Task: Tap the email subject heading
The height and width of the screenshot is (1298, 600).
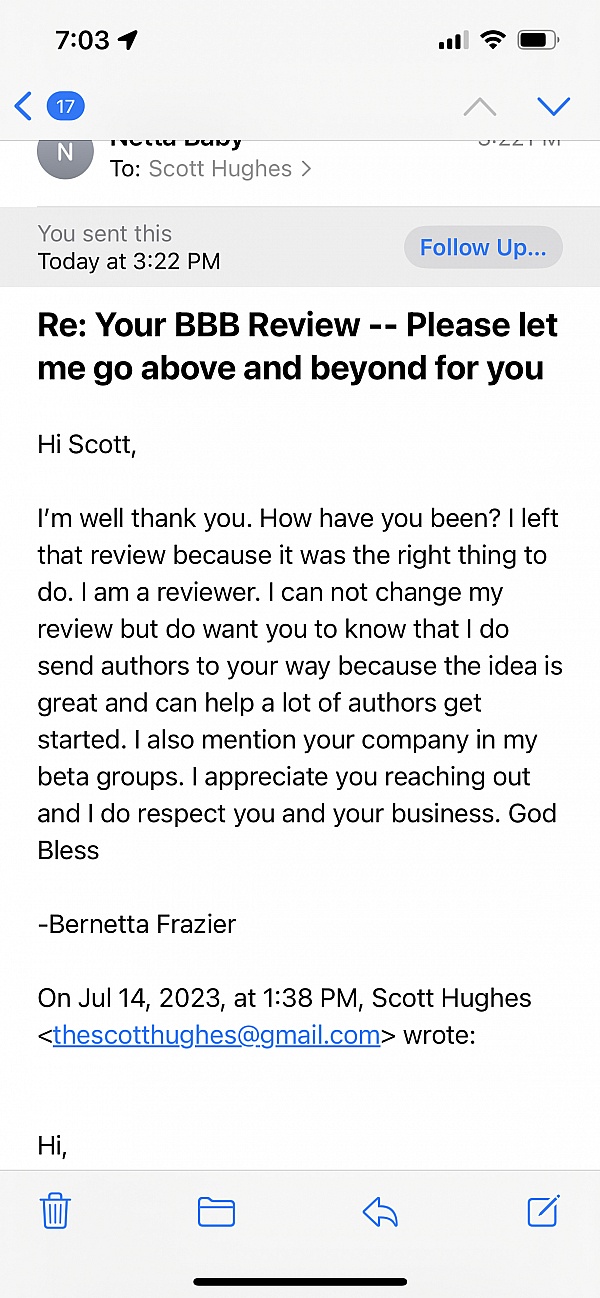Action: (298, 346)
